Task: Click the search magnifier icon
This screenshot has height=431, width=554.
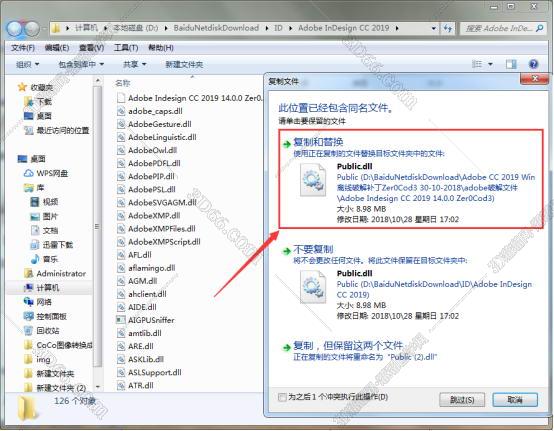Action: [x=539, y=28]
